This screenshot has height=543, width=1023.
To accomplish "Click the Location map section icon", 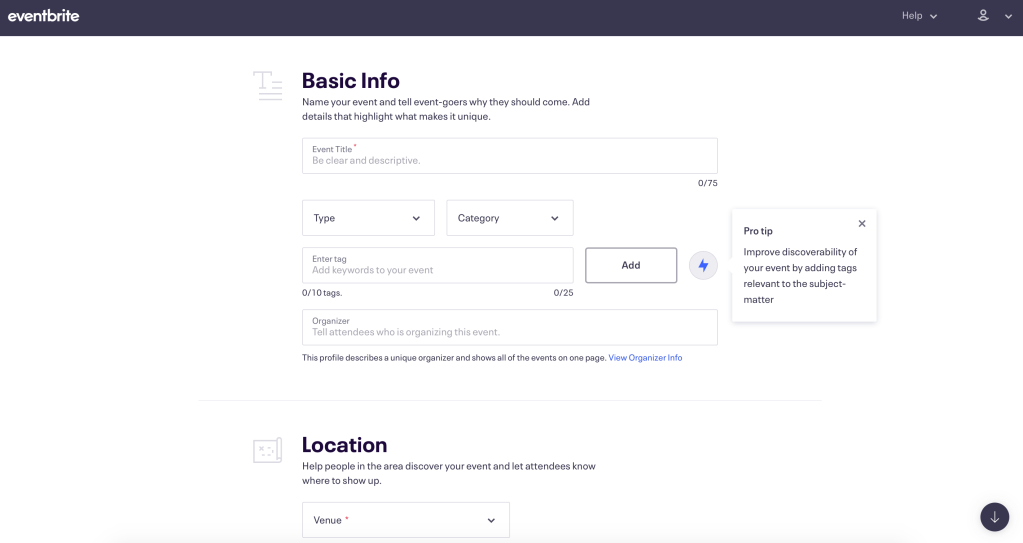I will click(x=267, y=451).
